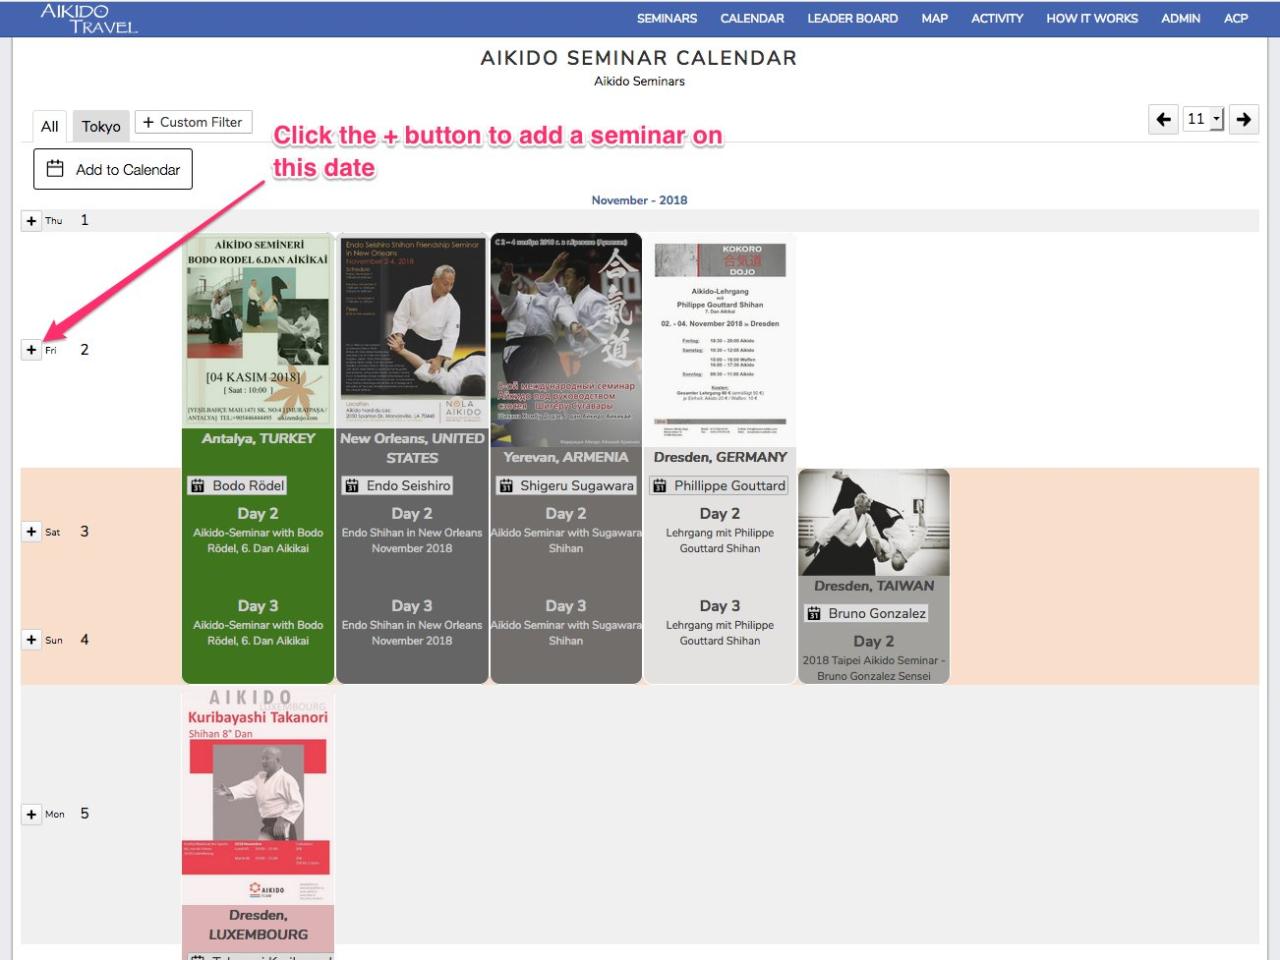The image size is (1280, 960).
Task: Click calendar icon beside Bruno Gonzalez
Action: click(x=814, y=614)
